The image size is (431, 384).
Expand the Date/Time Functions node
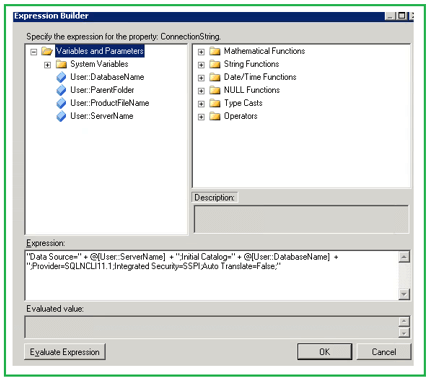pyautogui.click(x=201, y=78)
